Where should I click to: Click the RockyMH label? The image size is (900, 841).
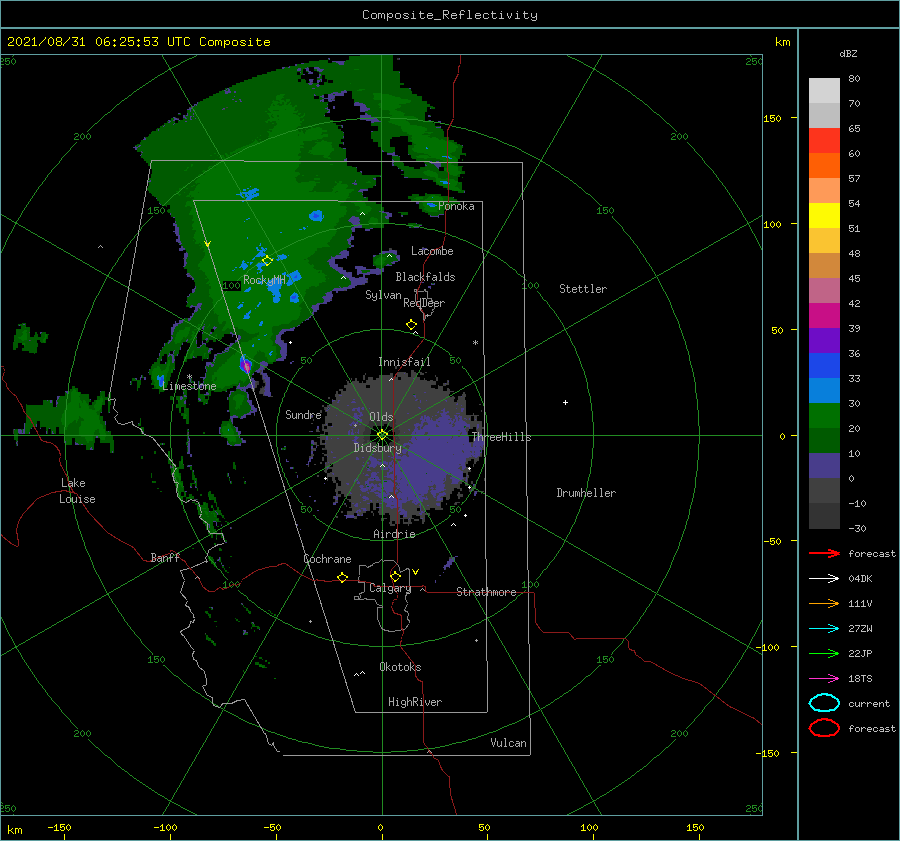(x=264, y=280)
